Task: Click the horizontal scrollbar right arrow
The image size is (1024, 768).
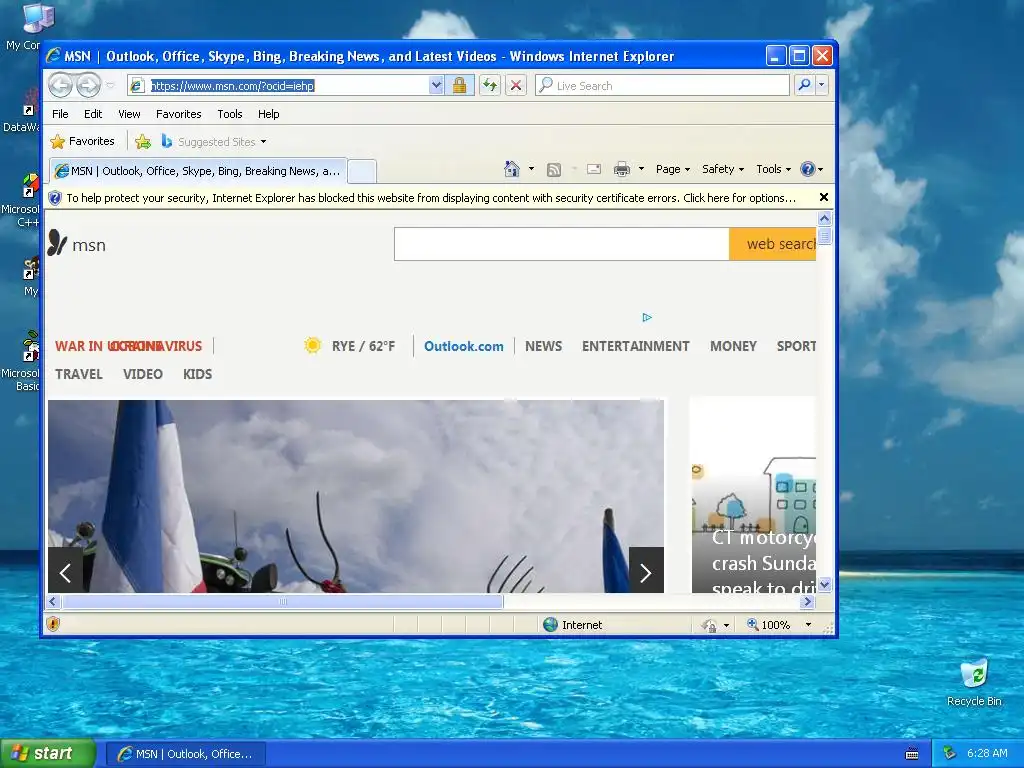Action: click(808, 601)
